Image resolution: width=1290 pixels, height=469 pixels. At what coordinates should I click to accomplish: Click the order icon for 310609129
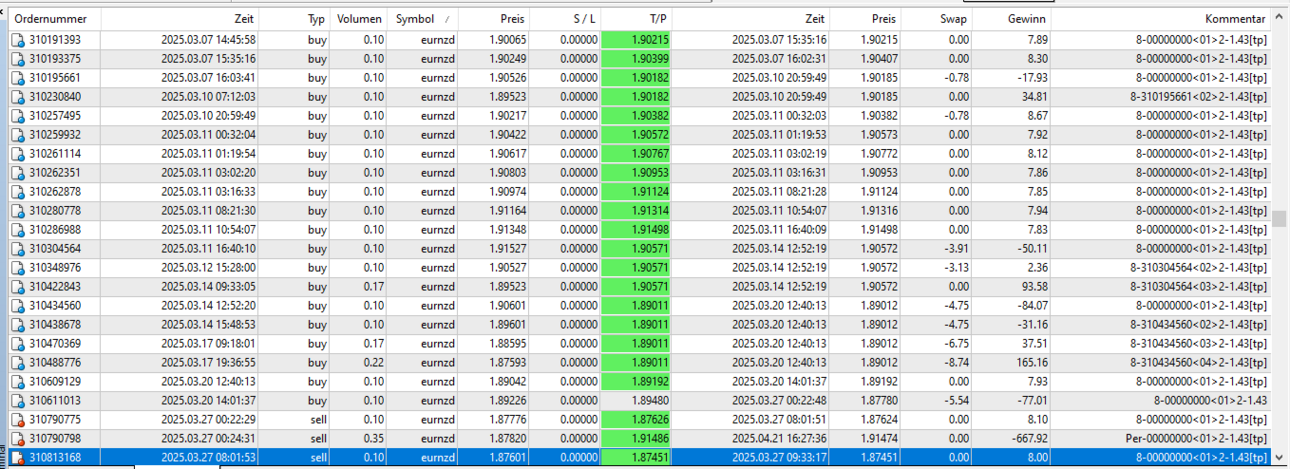(x=17, y=382)
